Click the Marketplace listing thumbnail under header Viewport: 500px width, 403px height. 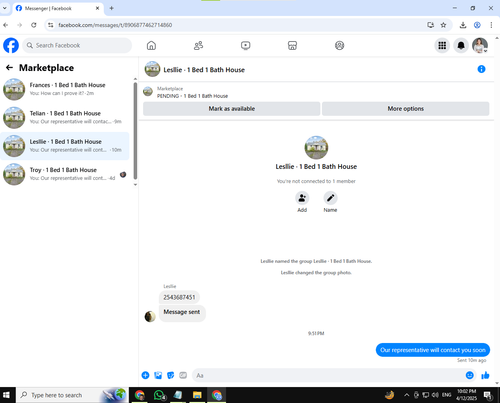click(148, 91)
